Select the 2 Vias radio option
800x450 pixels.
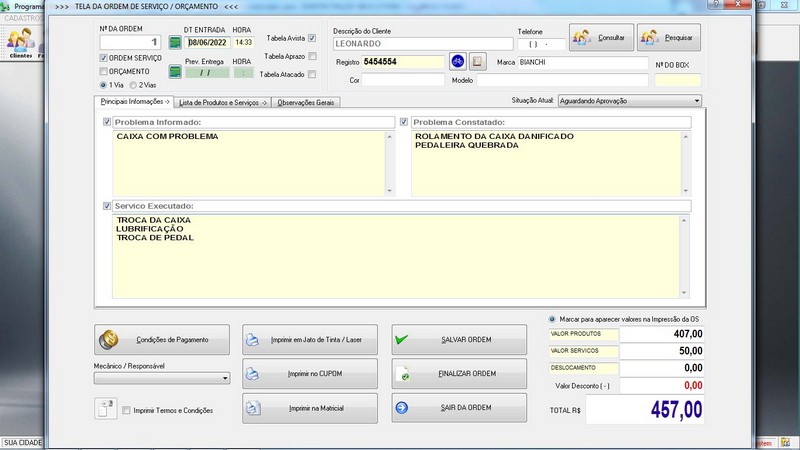click(x=133, y=85)
